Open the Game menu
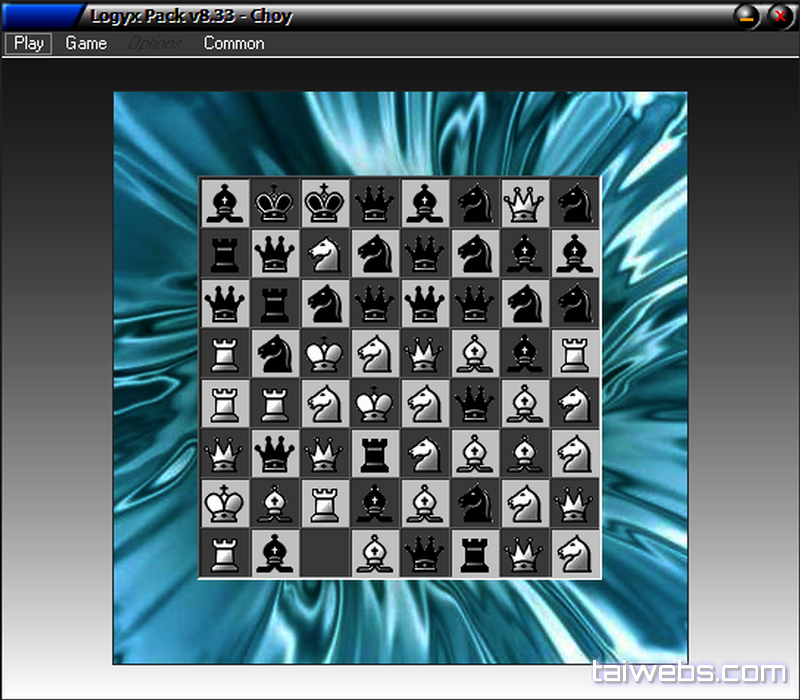Image resolution: width=800 pixels, height=700 pixels. coord(86,43)
